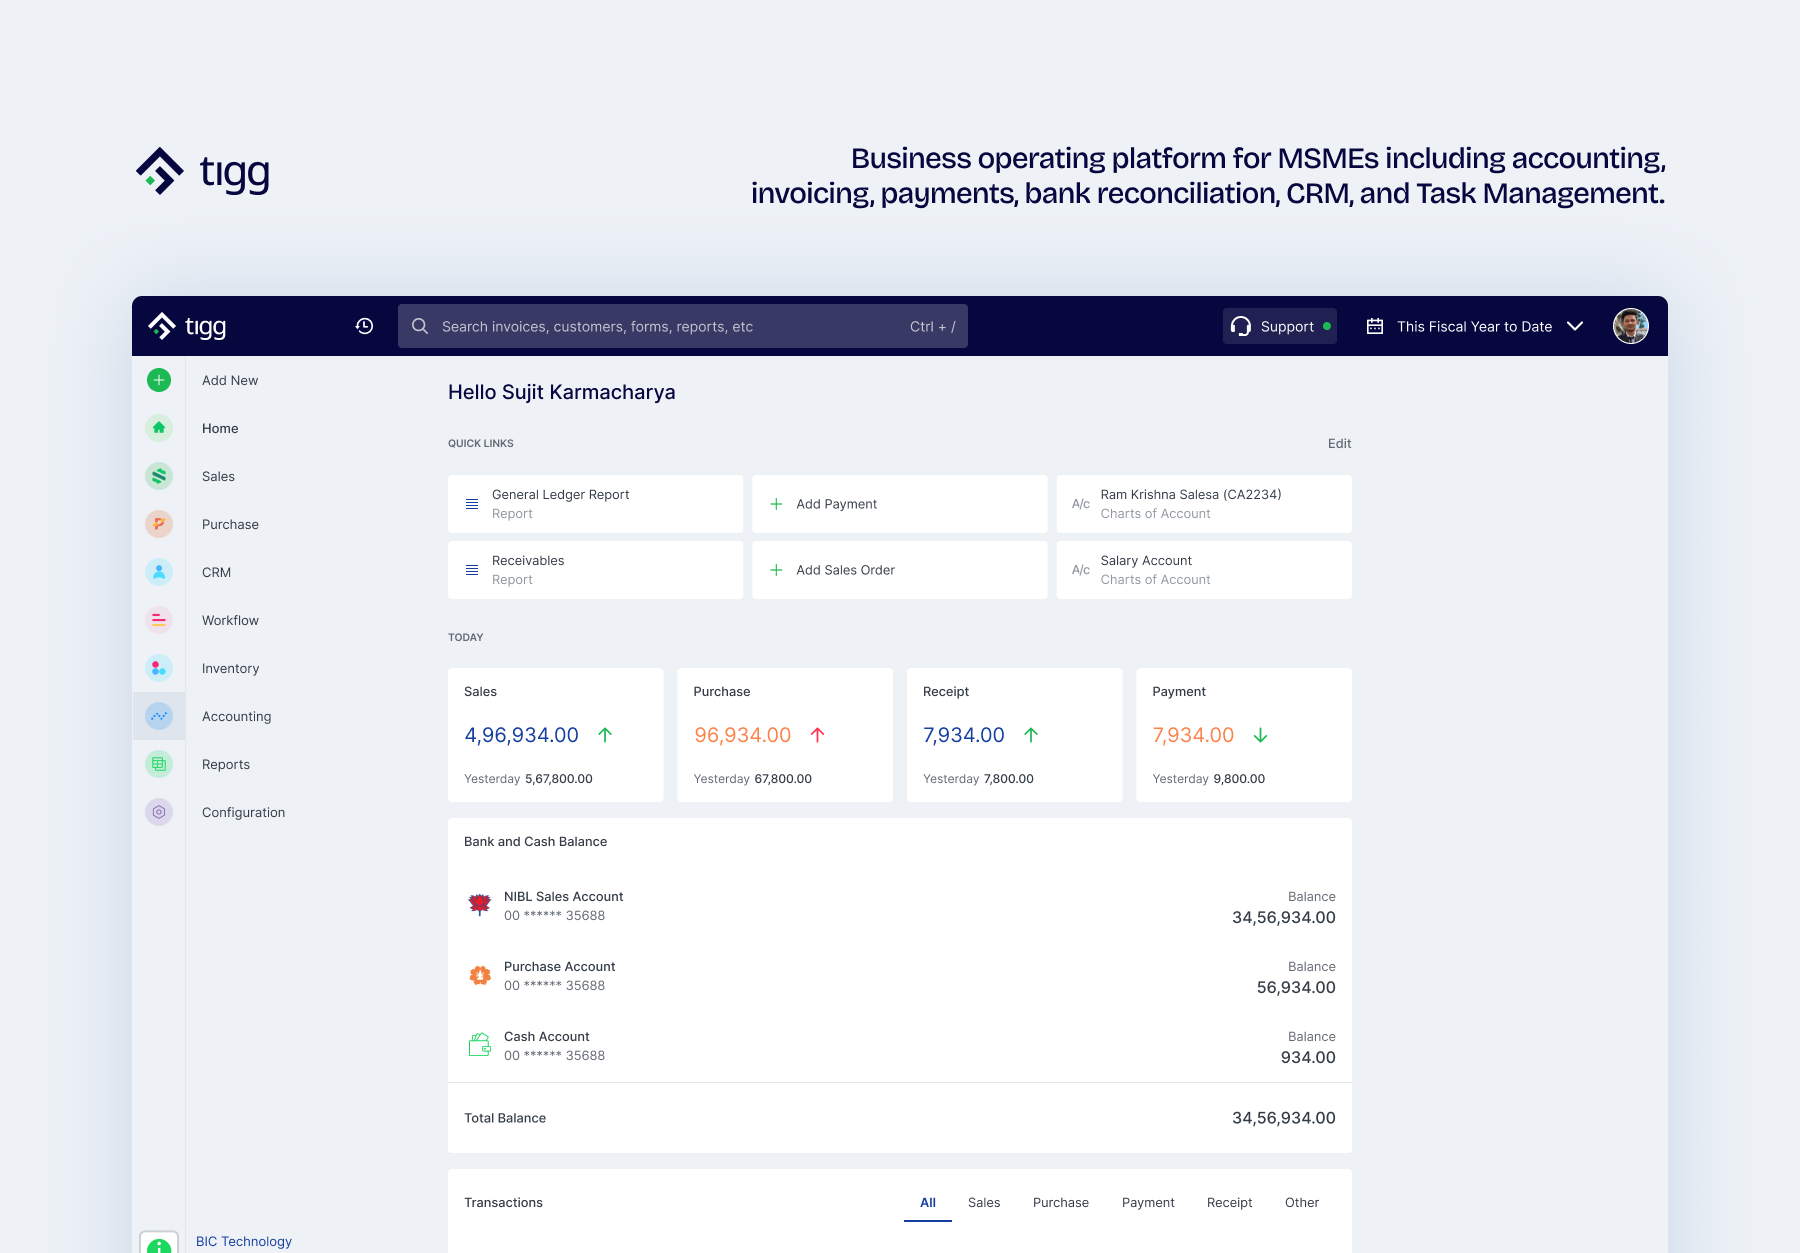
Task: Switch to the Payment transactions tab
Action: (x=1148, y=1202)
